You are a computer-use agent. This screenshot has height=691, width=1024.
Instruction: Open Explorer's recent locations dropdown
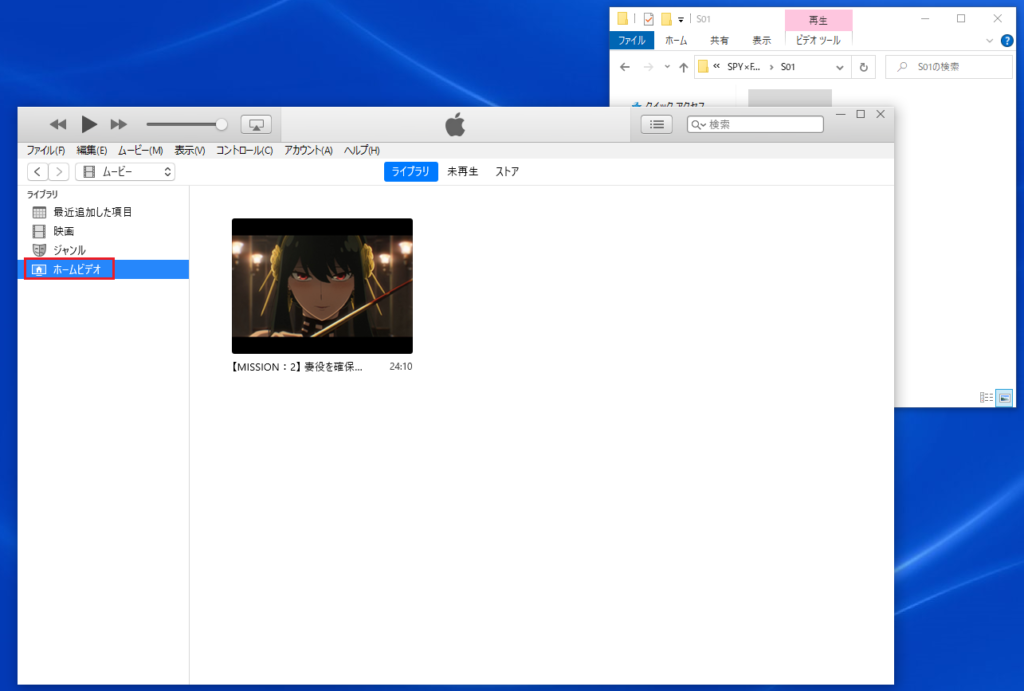[x=667, y=67]
